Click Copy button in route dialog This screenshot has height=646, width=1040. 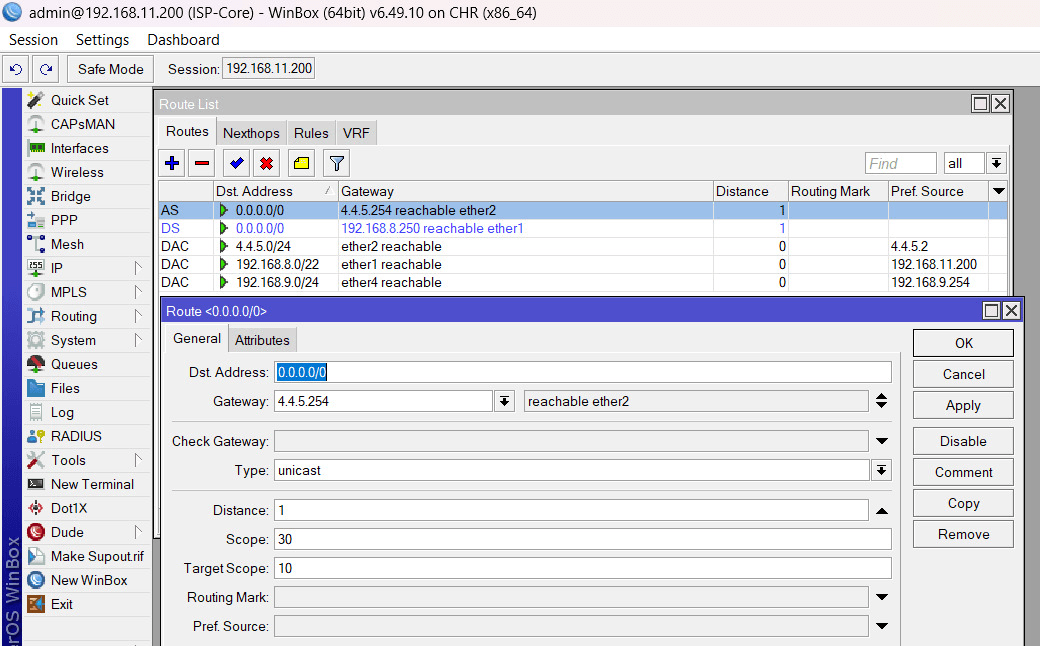pos(963,503)
